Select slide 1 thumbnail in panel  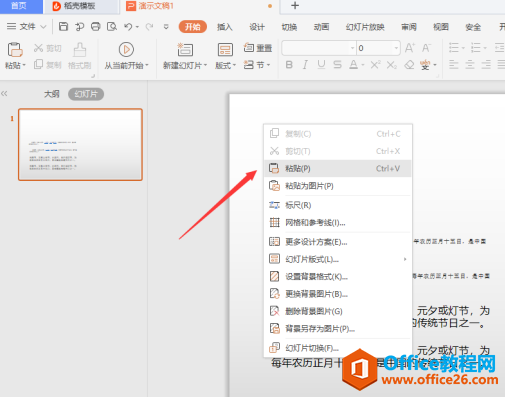coord(80,145)
